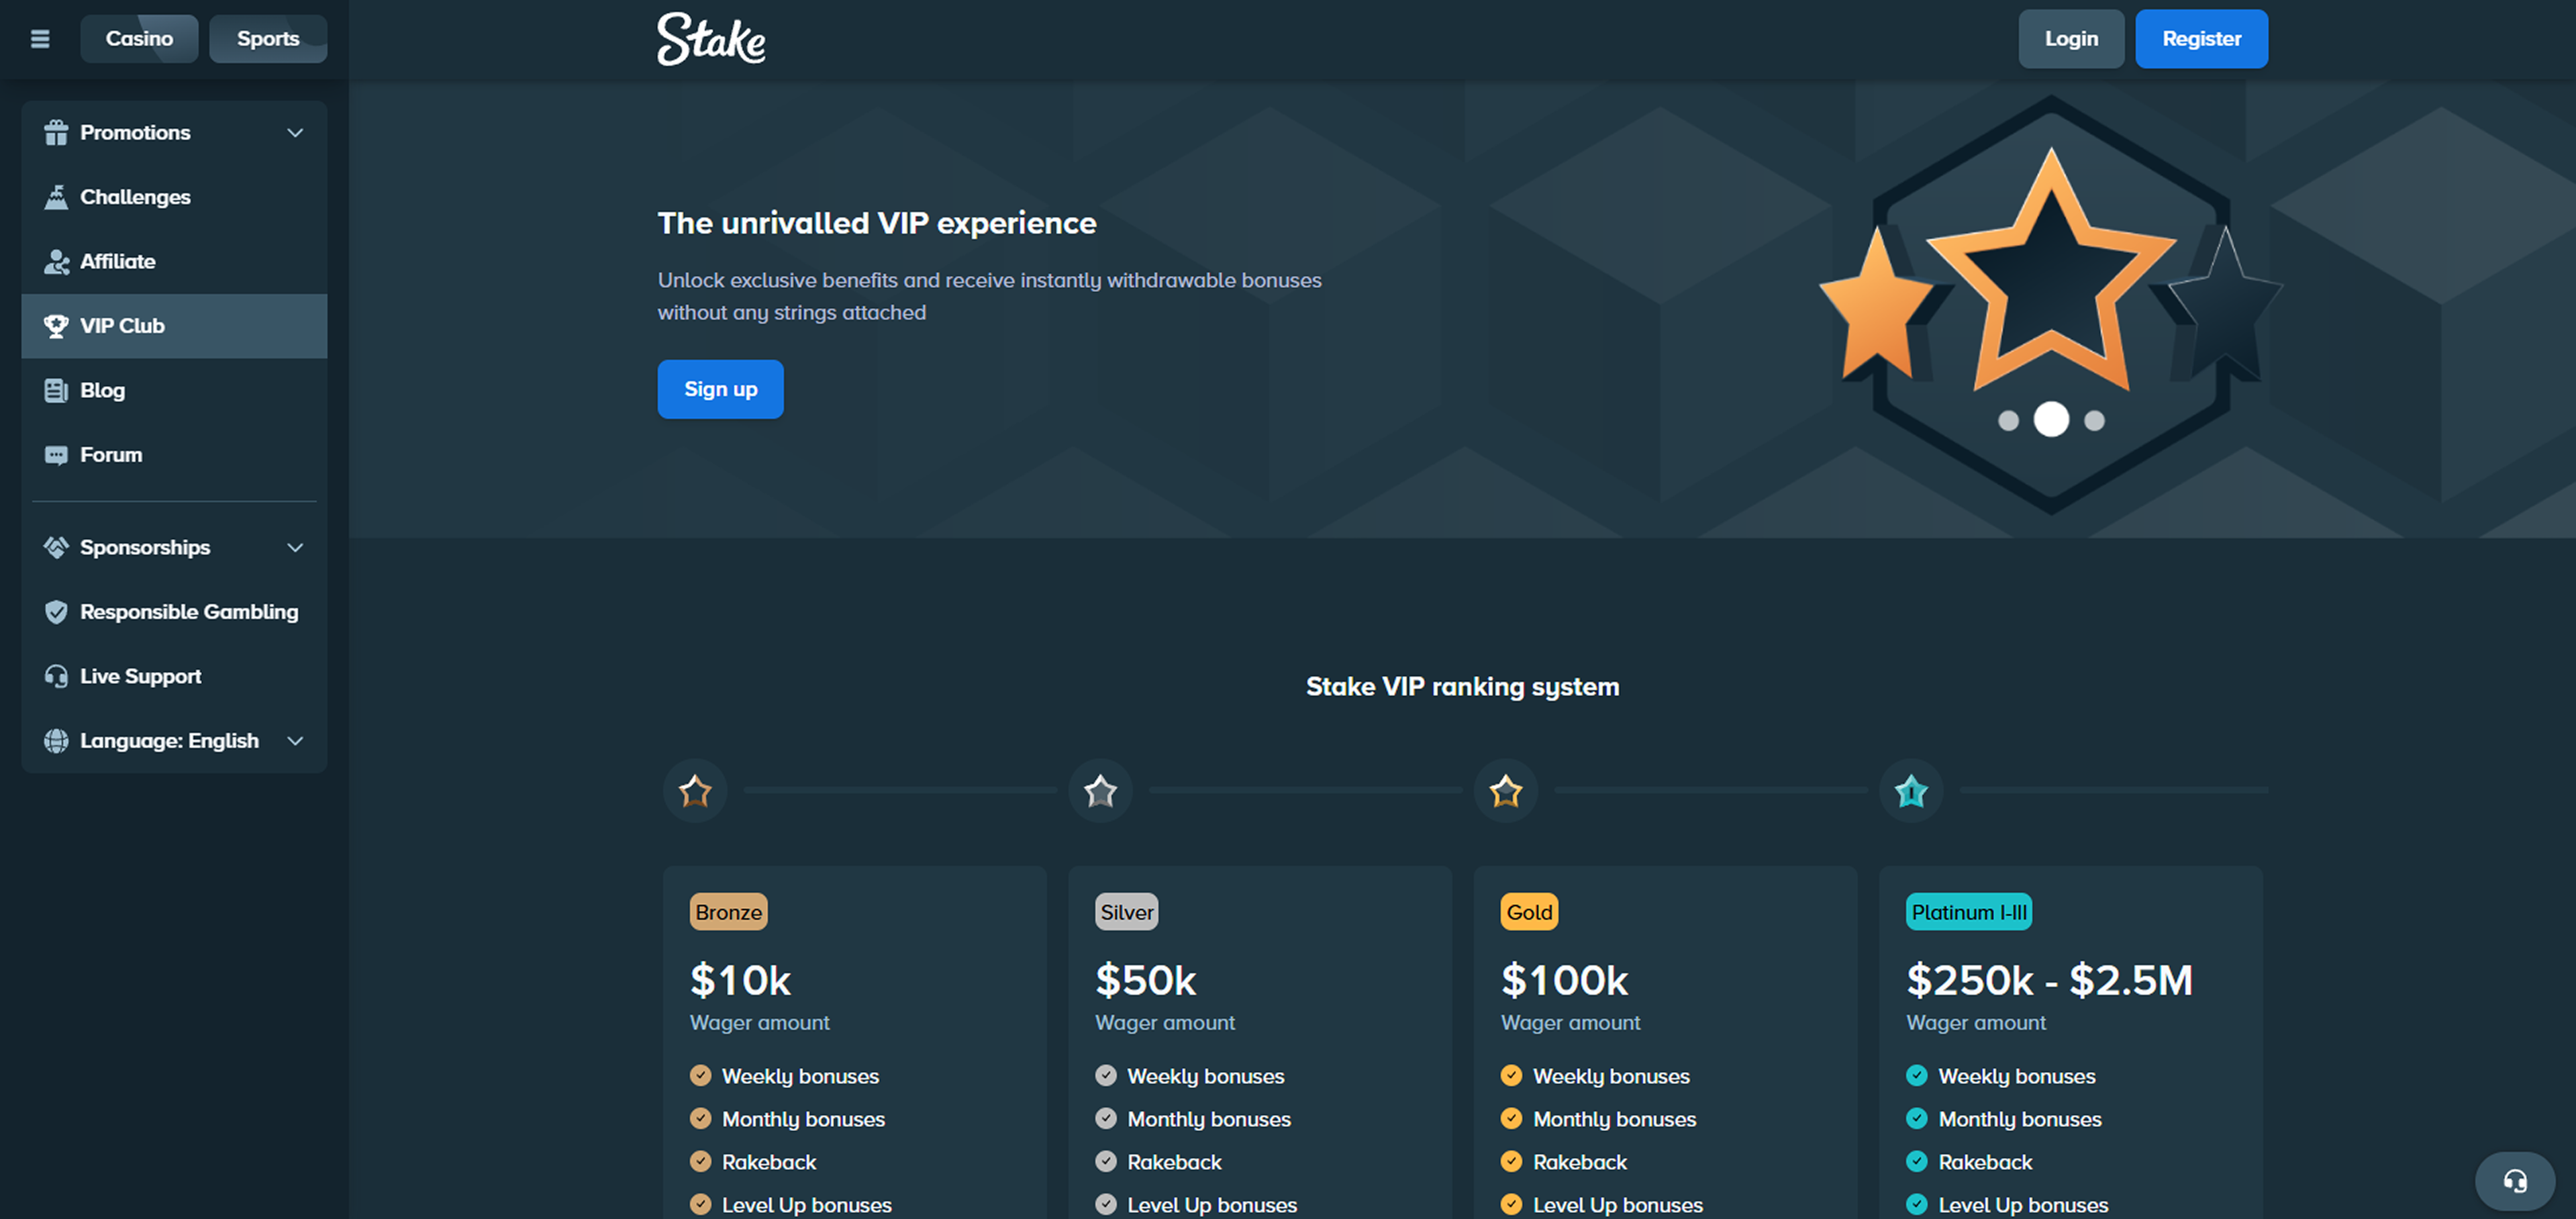Click Bronze Monthly bonuses checkmark
This screenshot has height=1219, width=2576.
[701, 1118]
